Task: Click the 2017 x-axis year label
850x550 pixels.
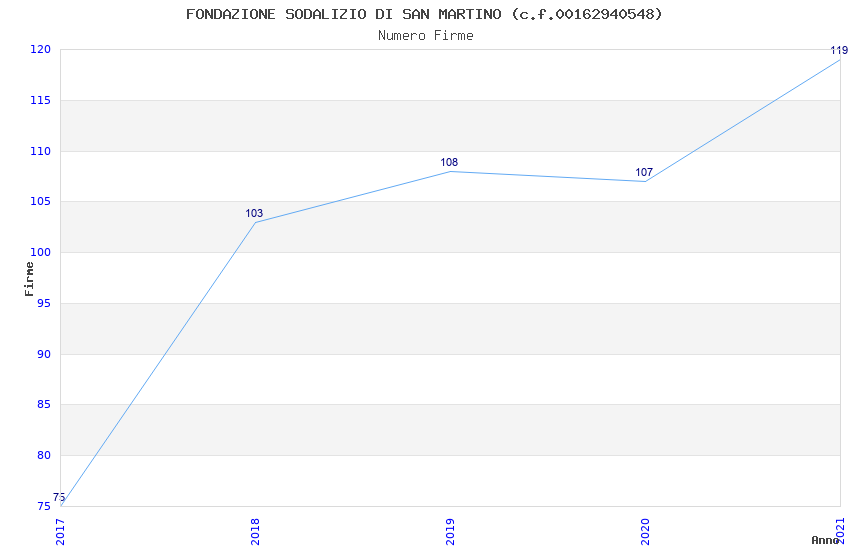Action: [60, 530]
